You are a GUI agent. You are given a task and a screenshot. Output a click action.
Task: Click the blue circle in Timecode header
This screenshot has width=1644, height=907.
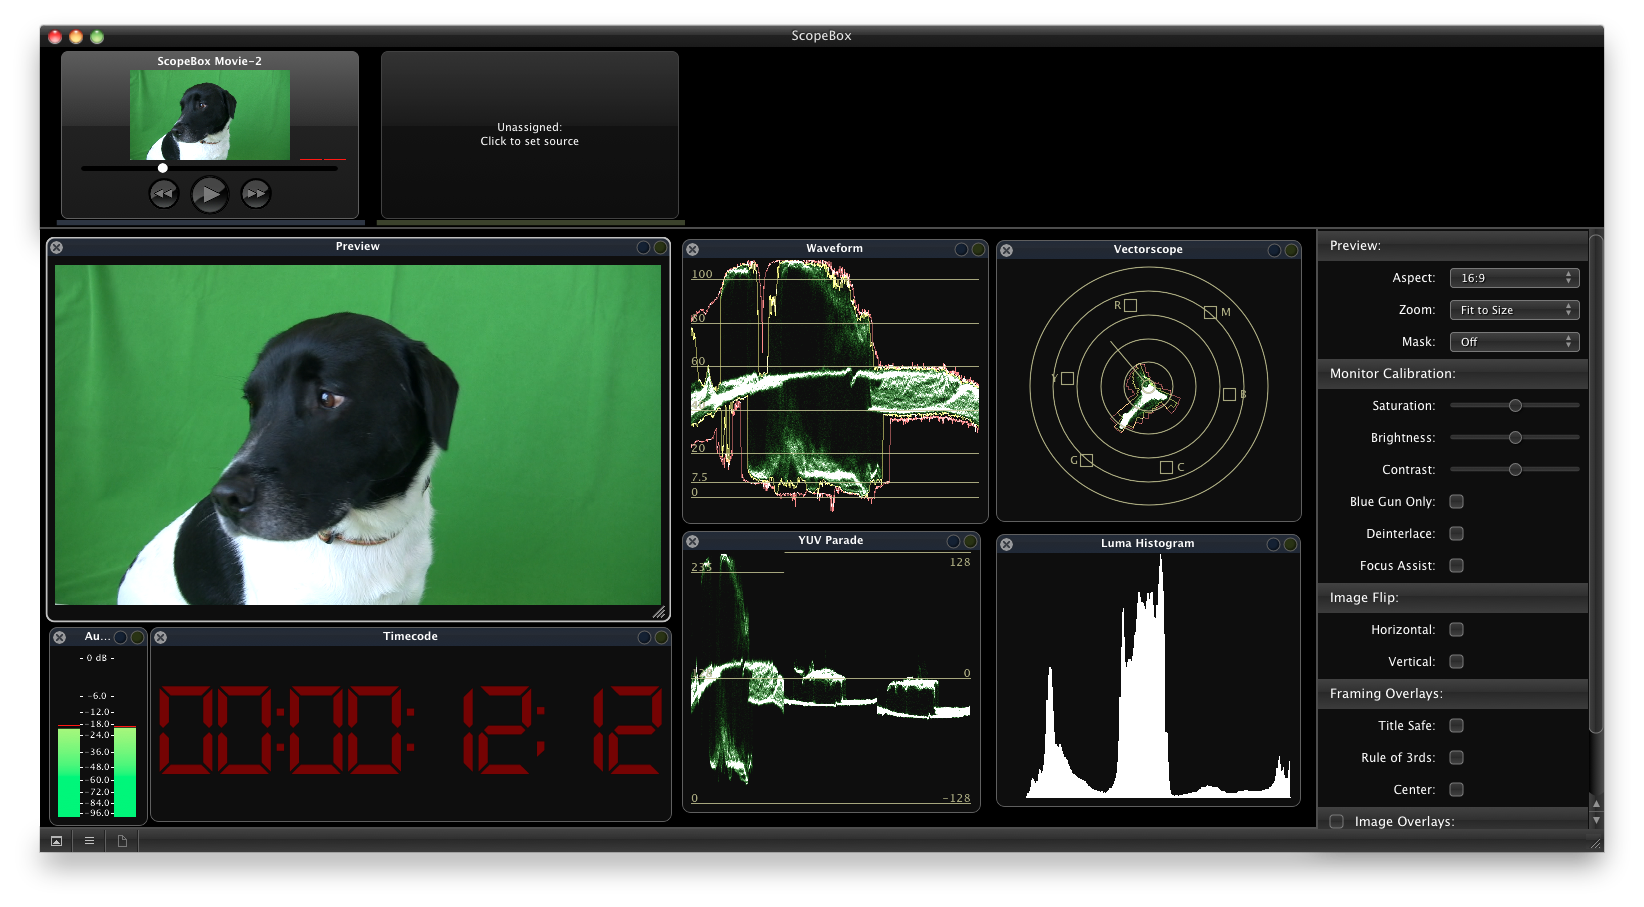[645, 637]
